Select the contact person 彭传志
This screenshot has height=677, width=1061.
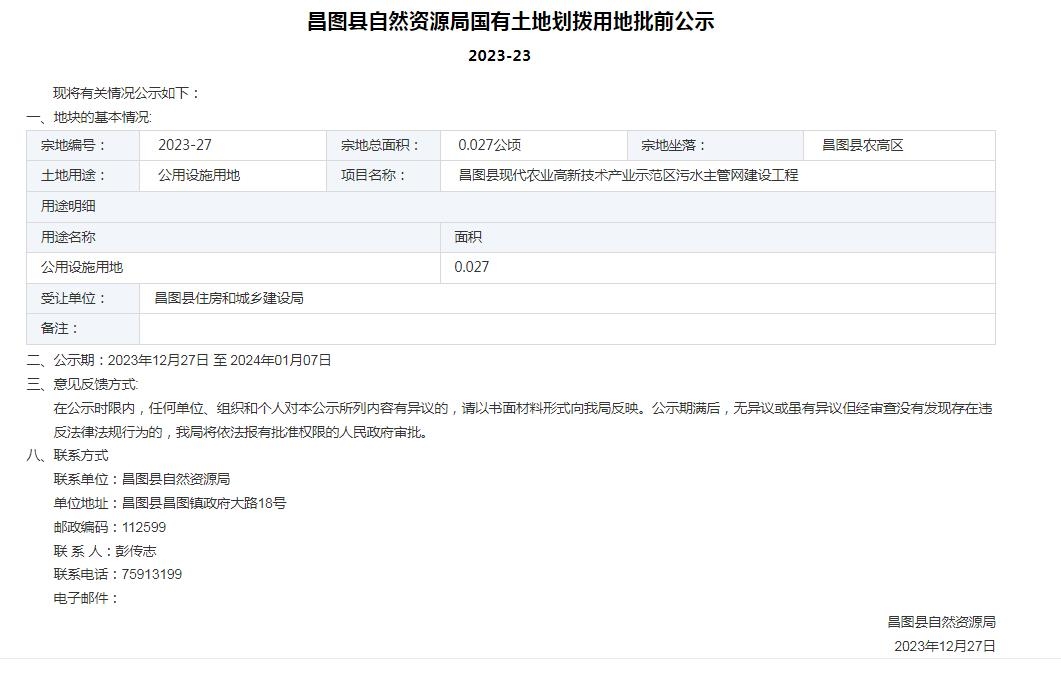[135, 551]
